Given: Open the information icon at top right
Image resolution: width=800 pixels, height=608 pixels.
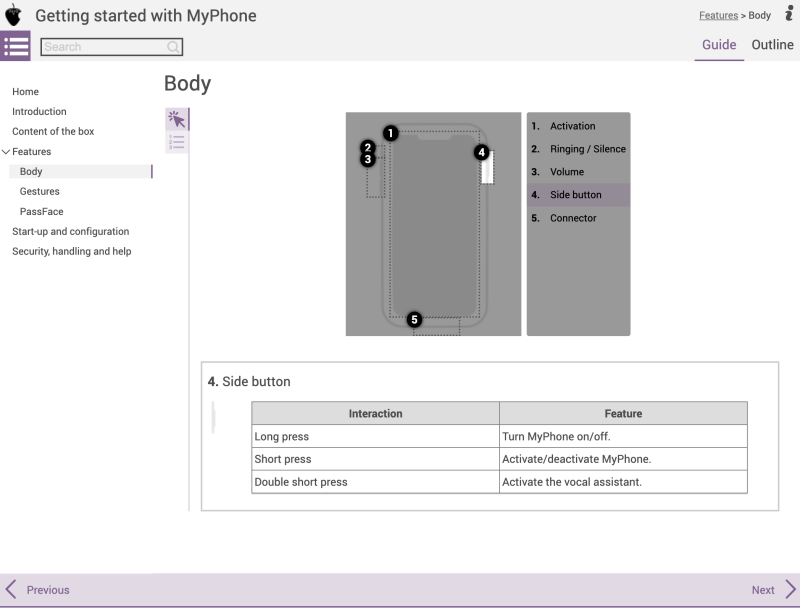Looking at the screenshot, I should point(788,14).
